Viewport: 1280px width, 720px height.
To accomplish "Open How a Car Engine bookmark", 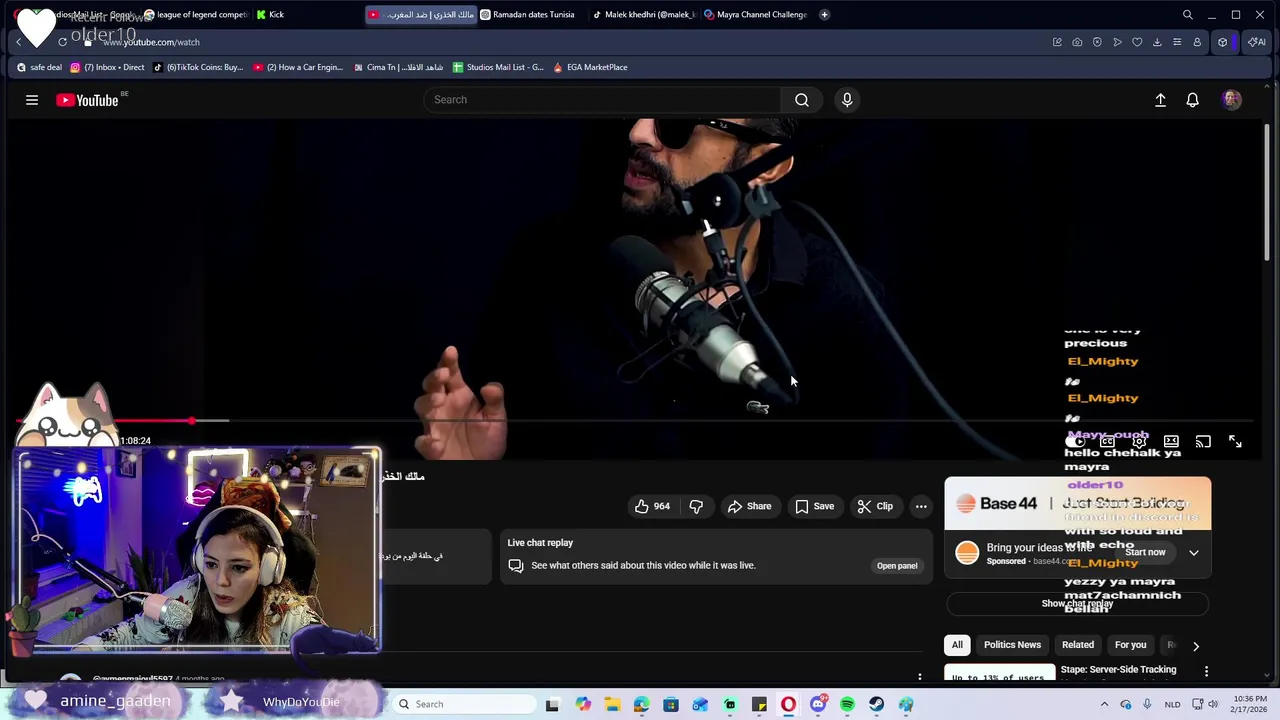I will [x=298, y=68].
